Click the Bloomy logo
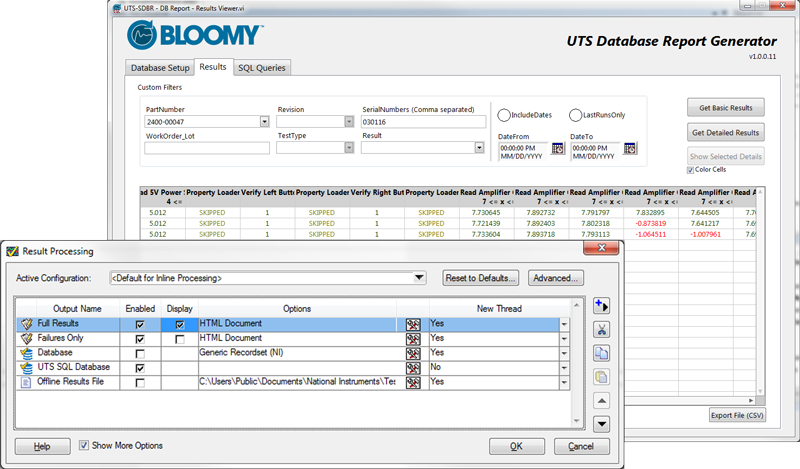This screenshot has width=800, height=469. click(x=194, y=35)
